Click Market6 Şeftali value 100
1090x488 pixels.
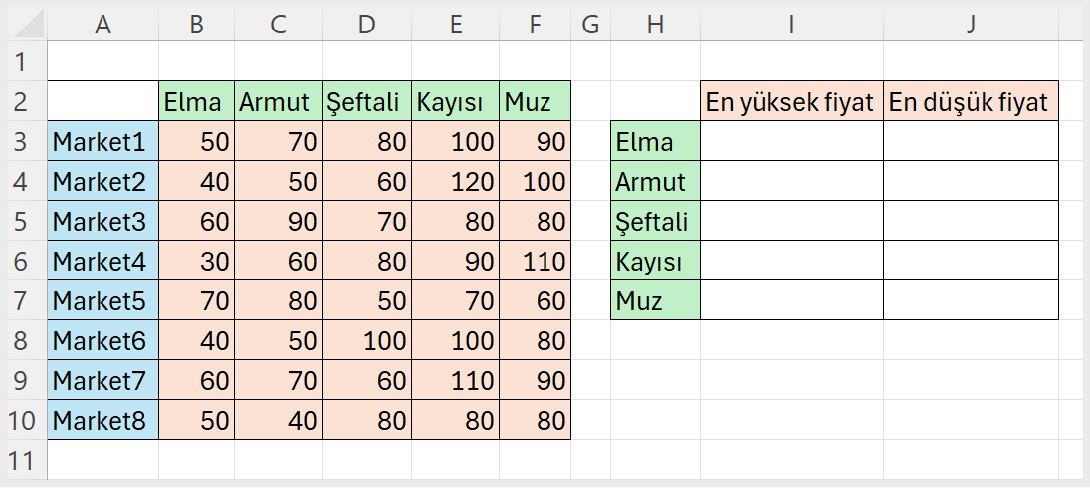point(366,341)
